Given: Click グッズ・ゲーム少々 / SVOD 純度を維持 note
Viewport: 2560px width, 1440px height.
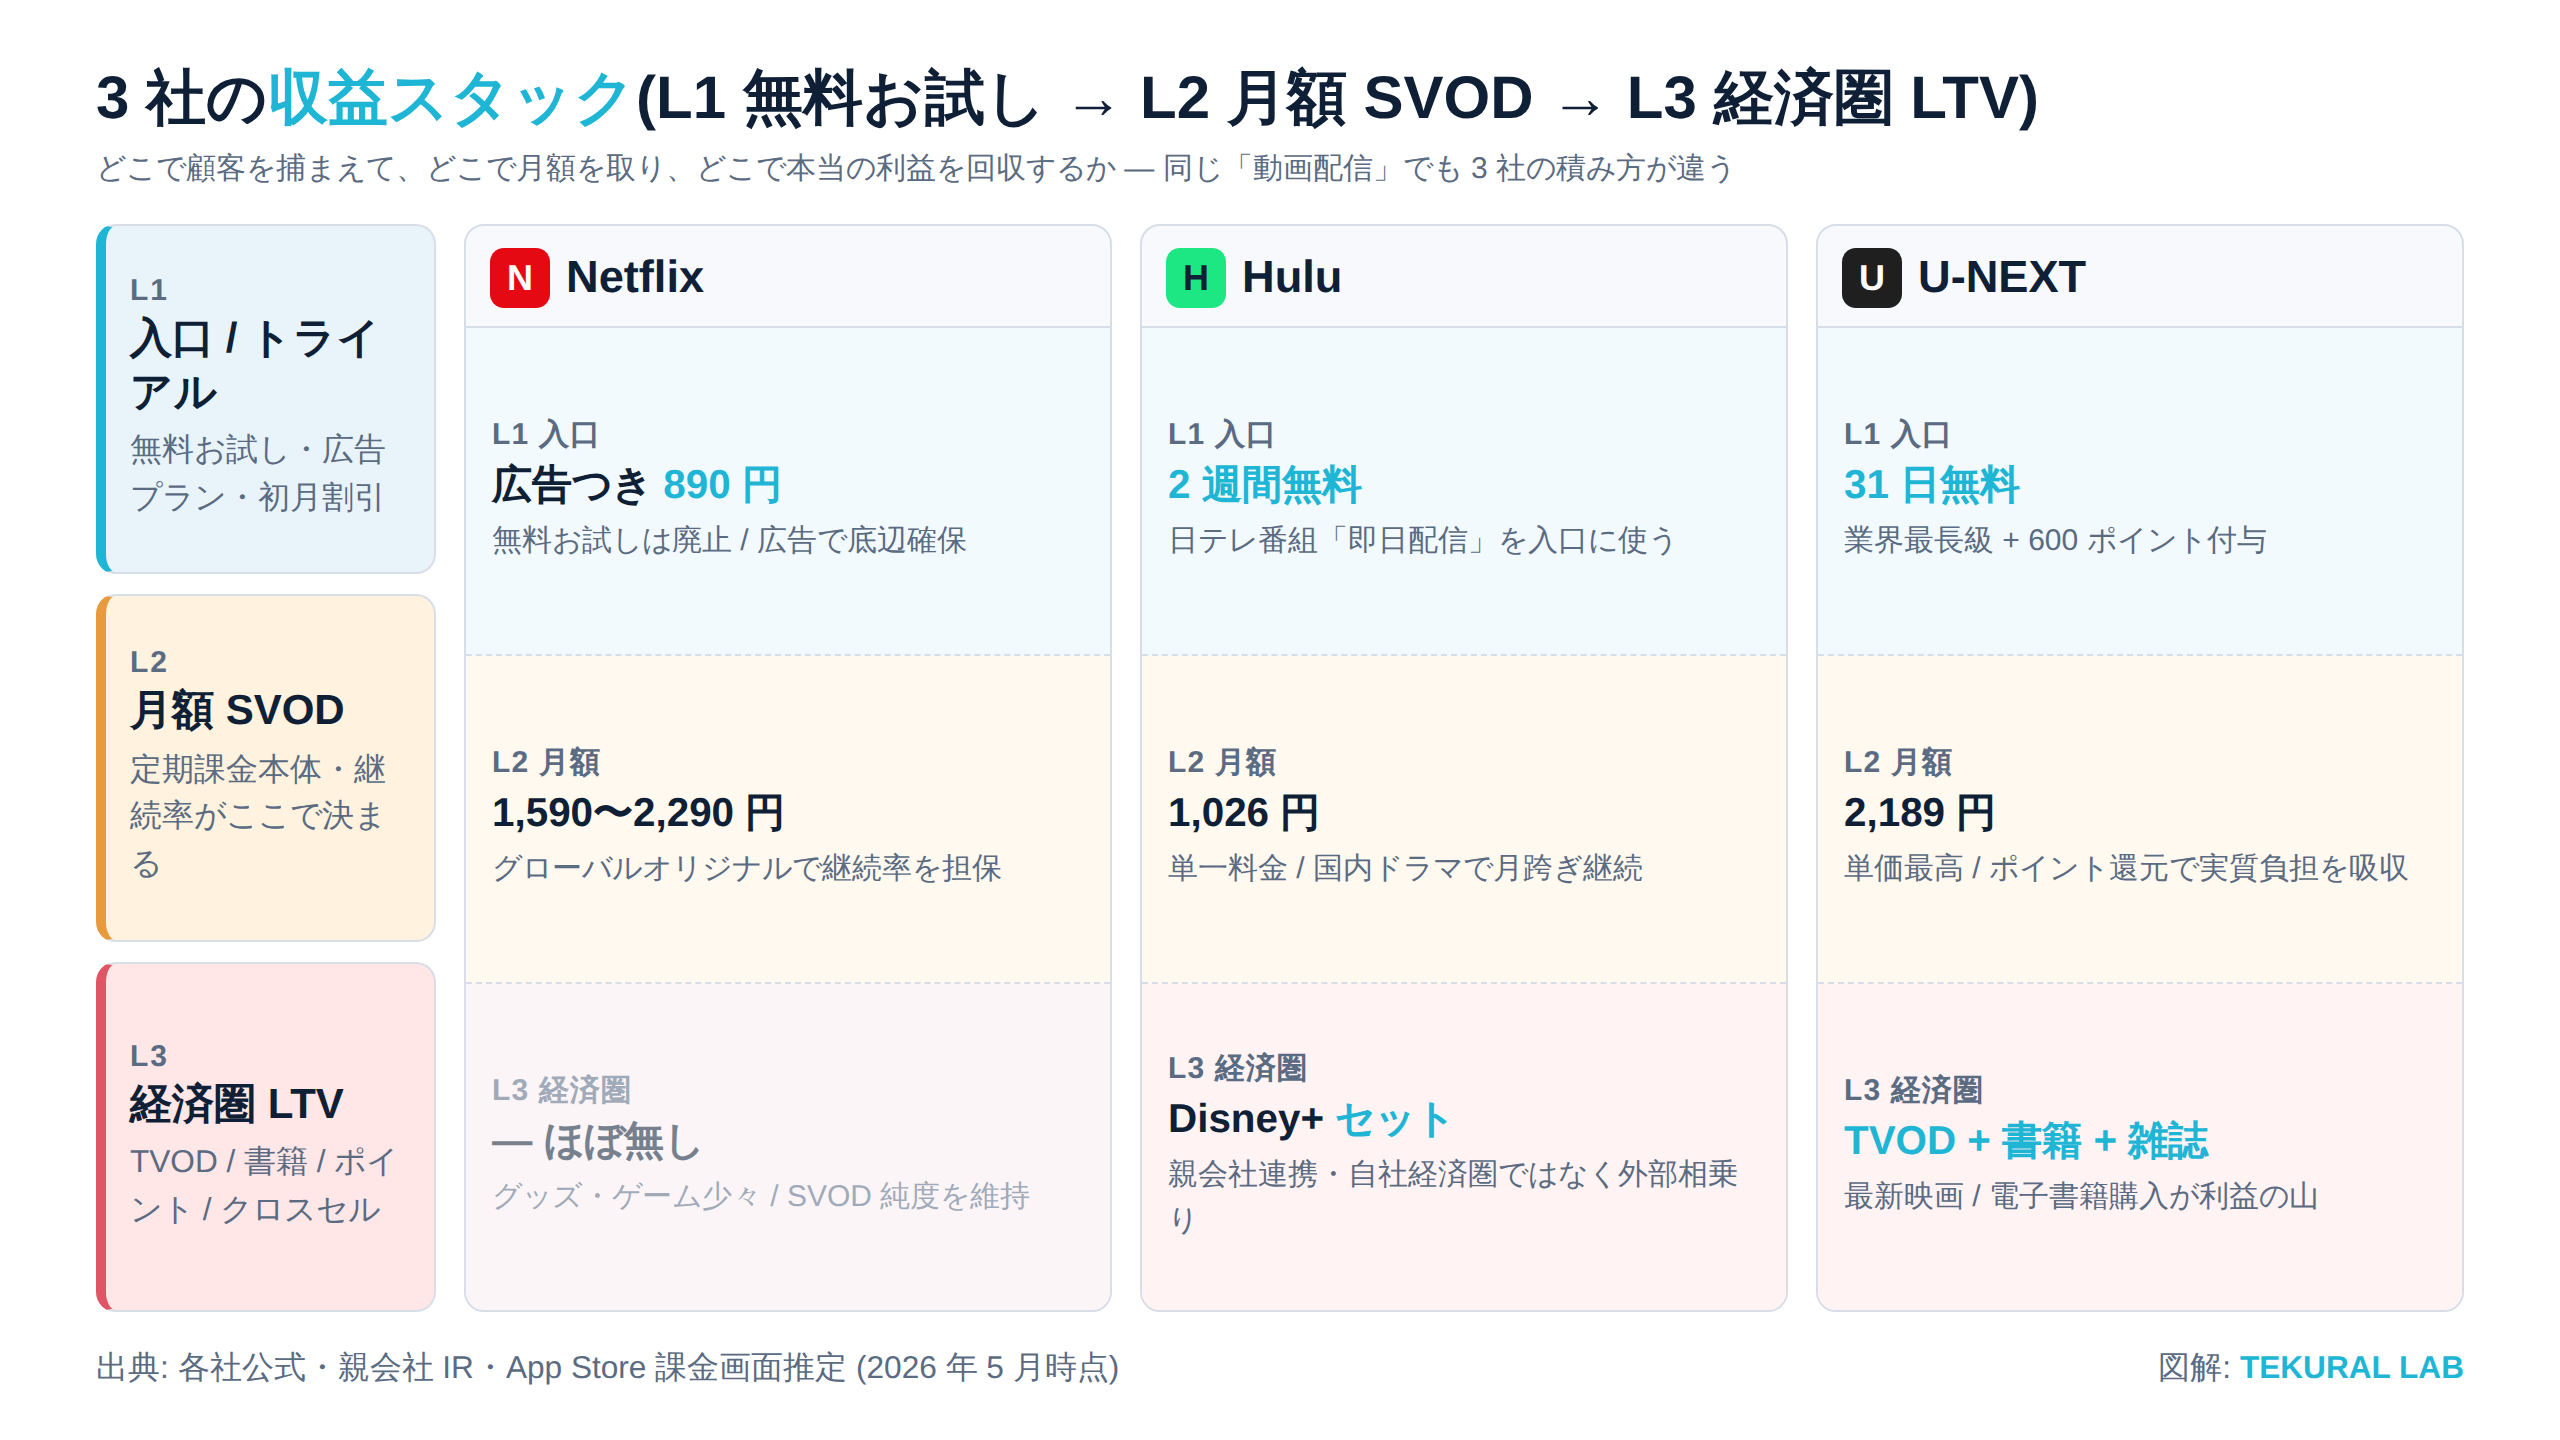Looking at the screenshot, I should (x=760, y=1196).
